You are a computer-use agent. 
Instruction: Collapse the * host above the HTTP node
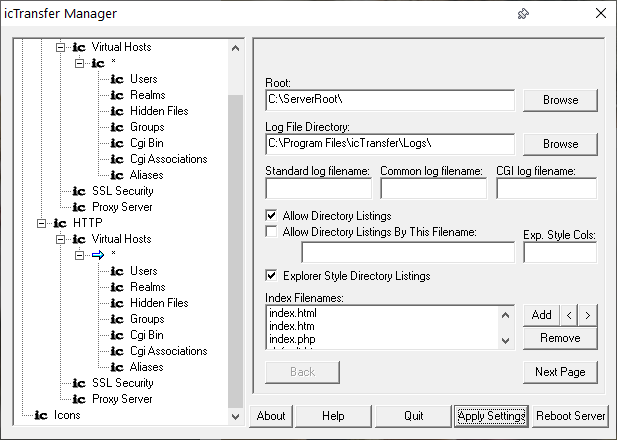point(79,63)
